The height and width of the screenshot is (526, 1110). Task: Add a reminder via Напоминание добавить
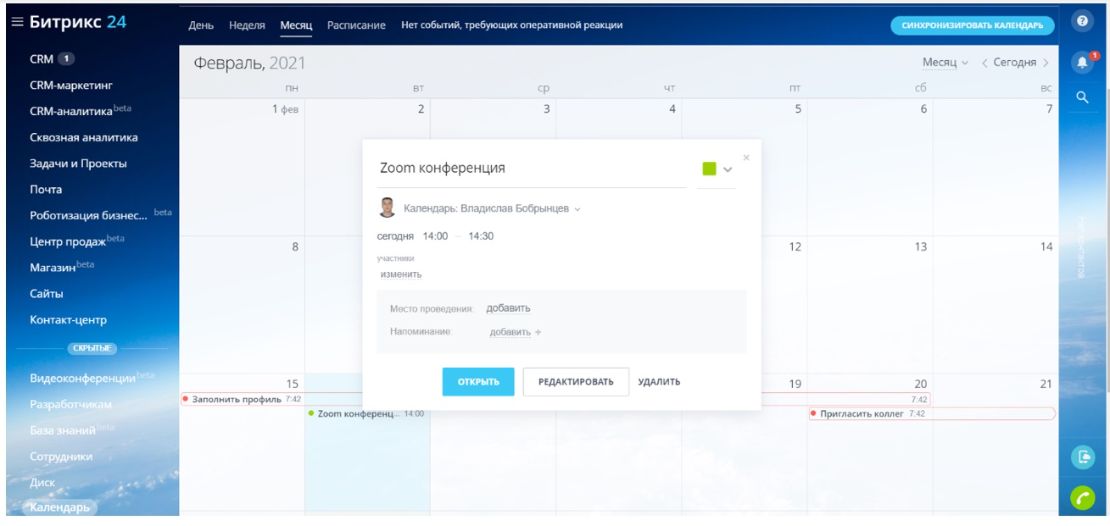pyautogui.click(x=510, y=332)
